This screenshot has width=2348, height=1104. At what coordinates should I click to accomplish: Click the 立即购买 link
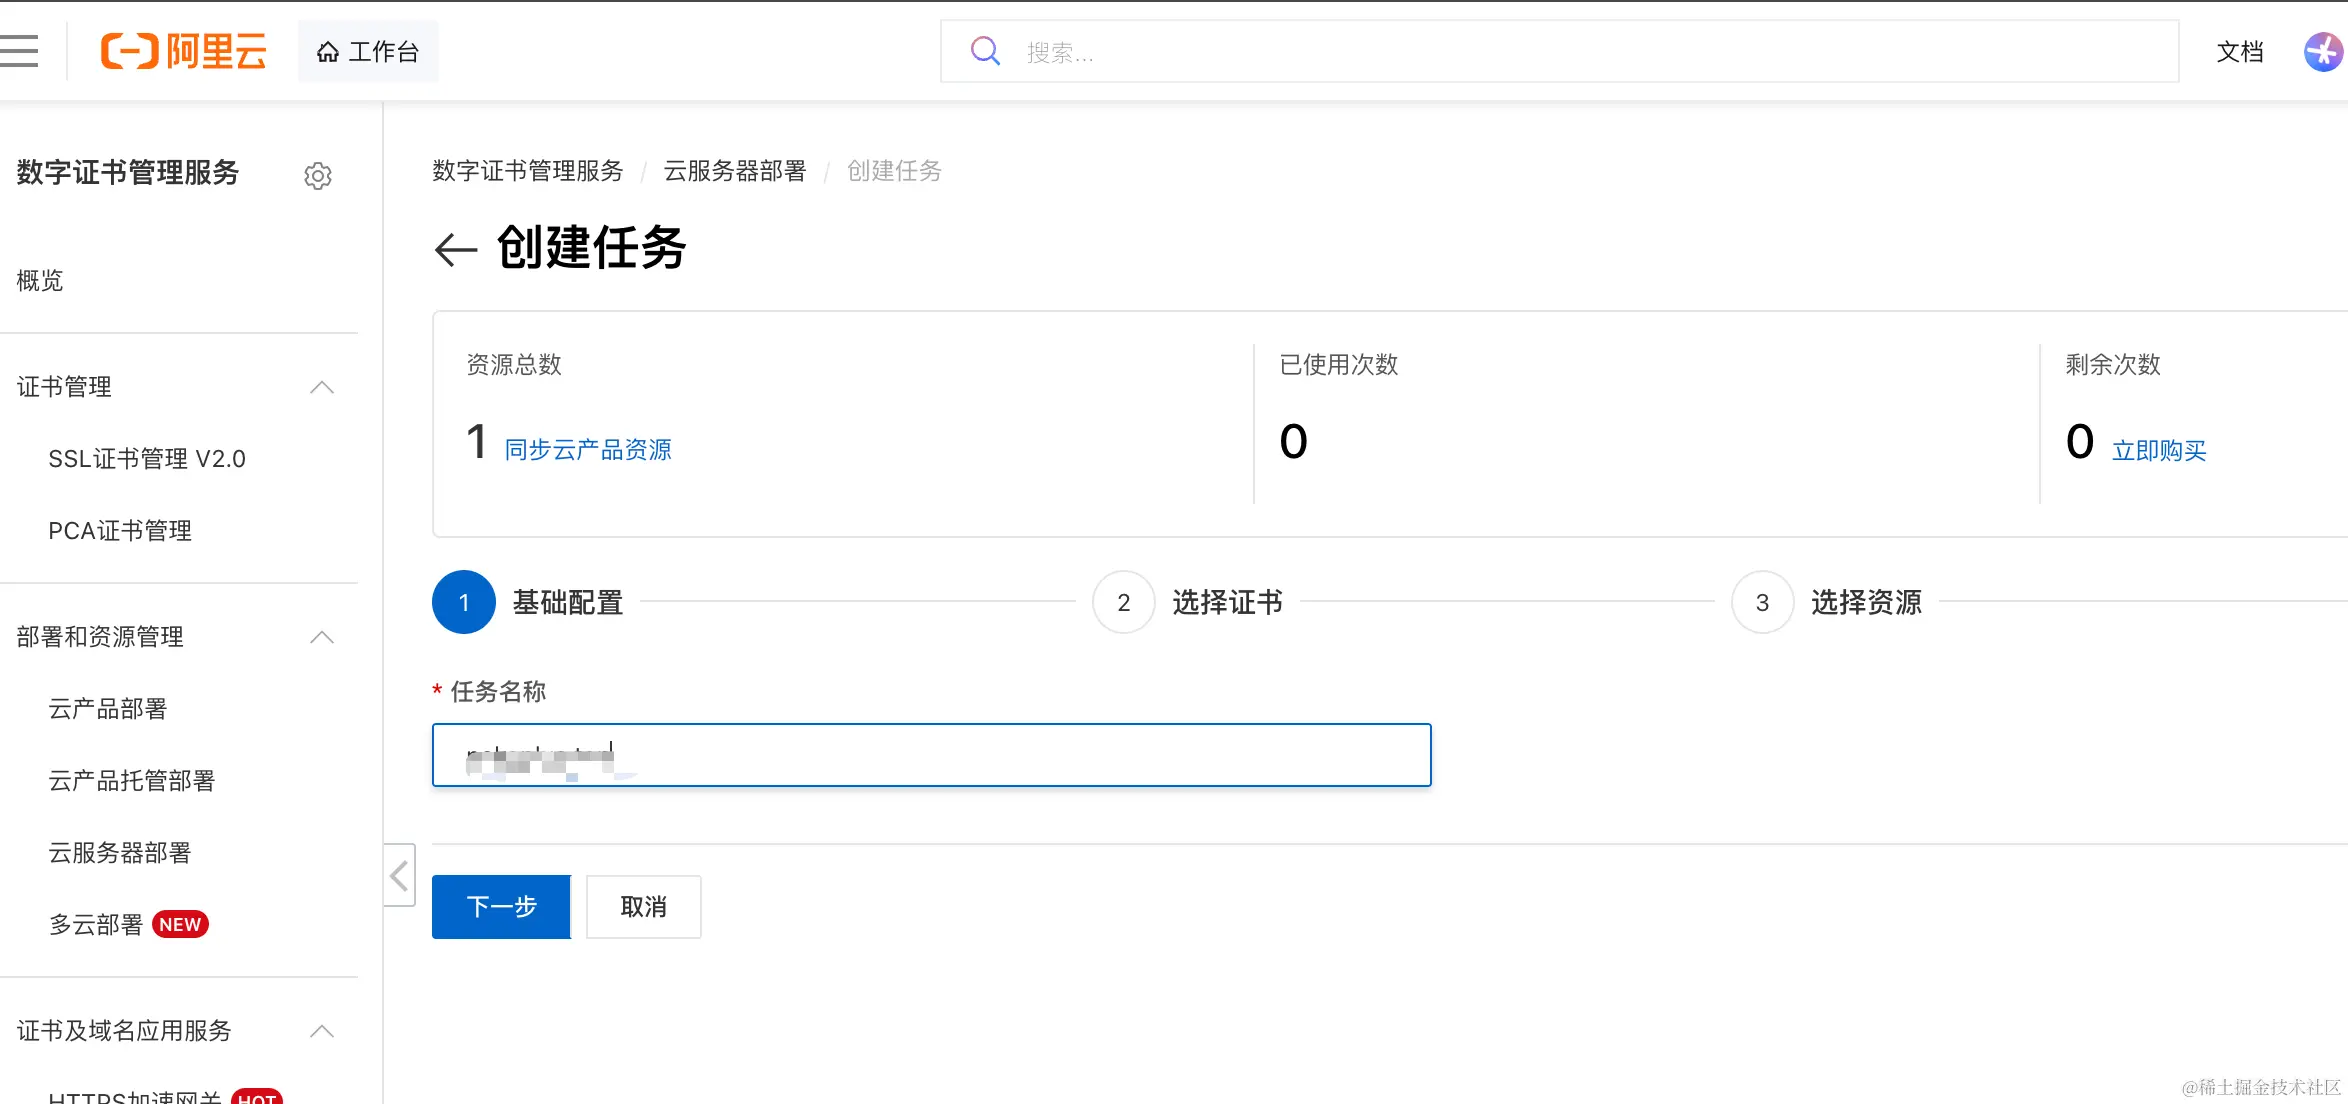[x=2159, y=451]
